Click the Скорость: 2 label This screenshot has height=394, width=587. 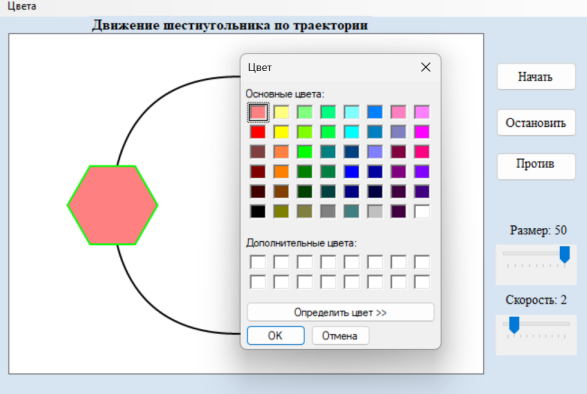[x=536, y=300]
